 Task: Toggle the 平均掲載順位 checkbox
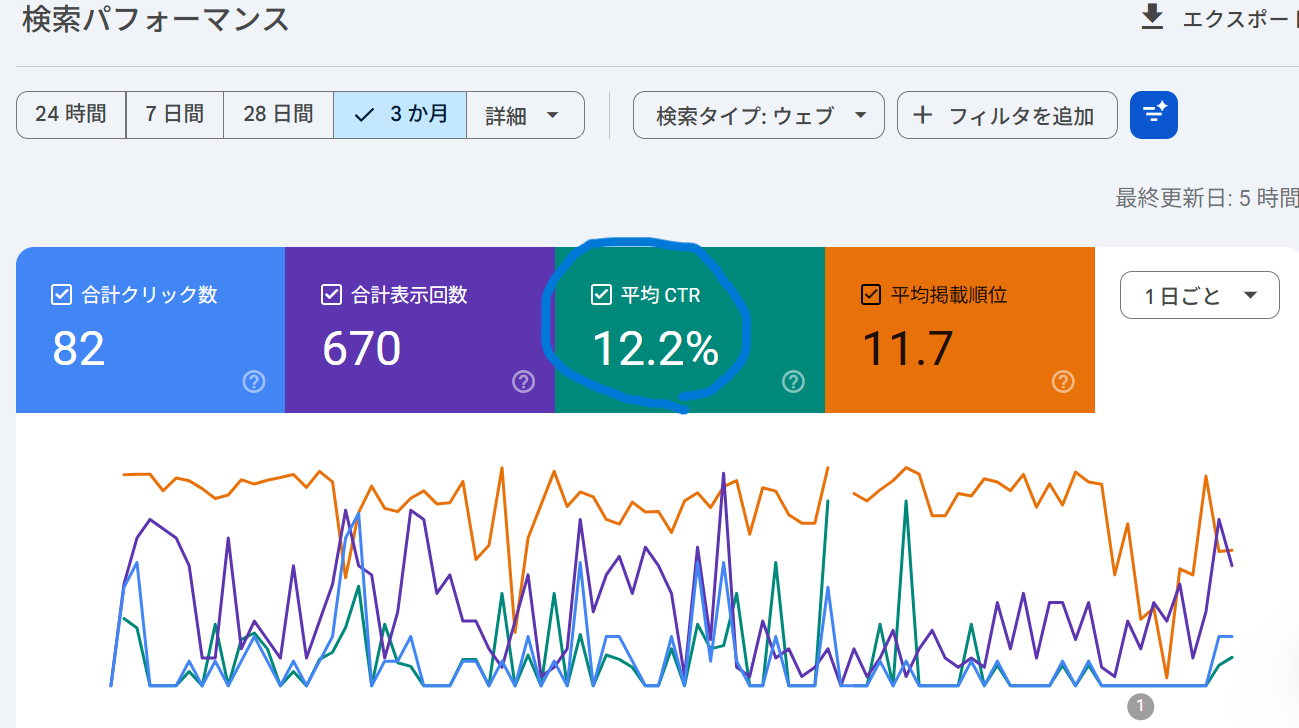pyautogui.click(x=871, y=295)
